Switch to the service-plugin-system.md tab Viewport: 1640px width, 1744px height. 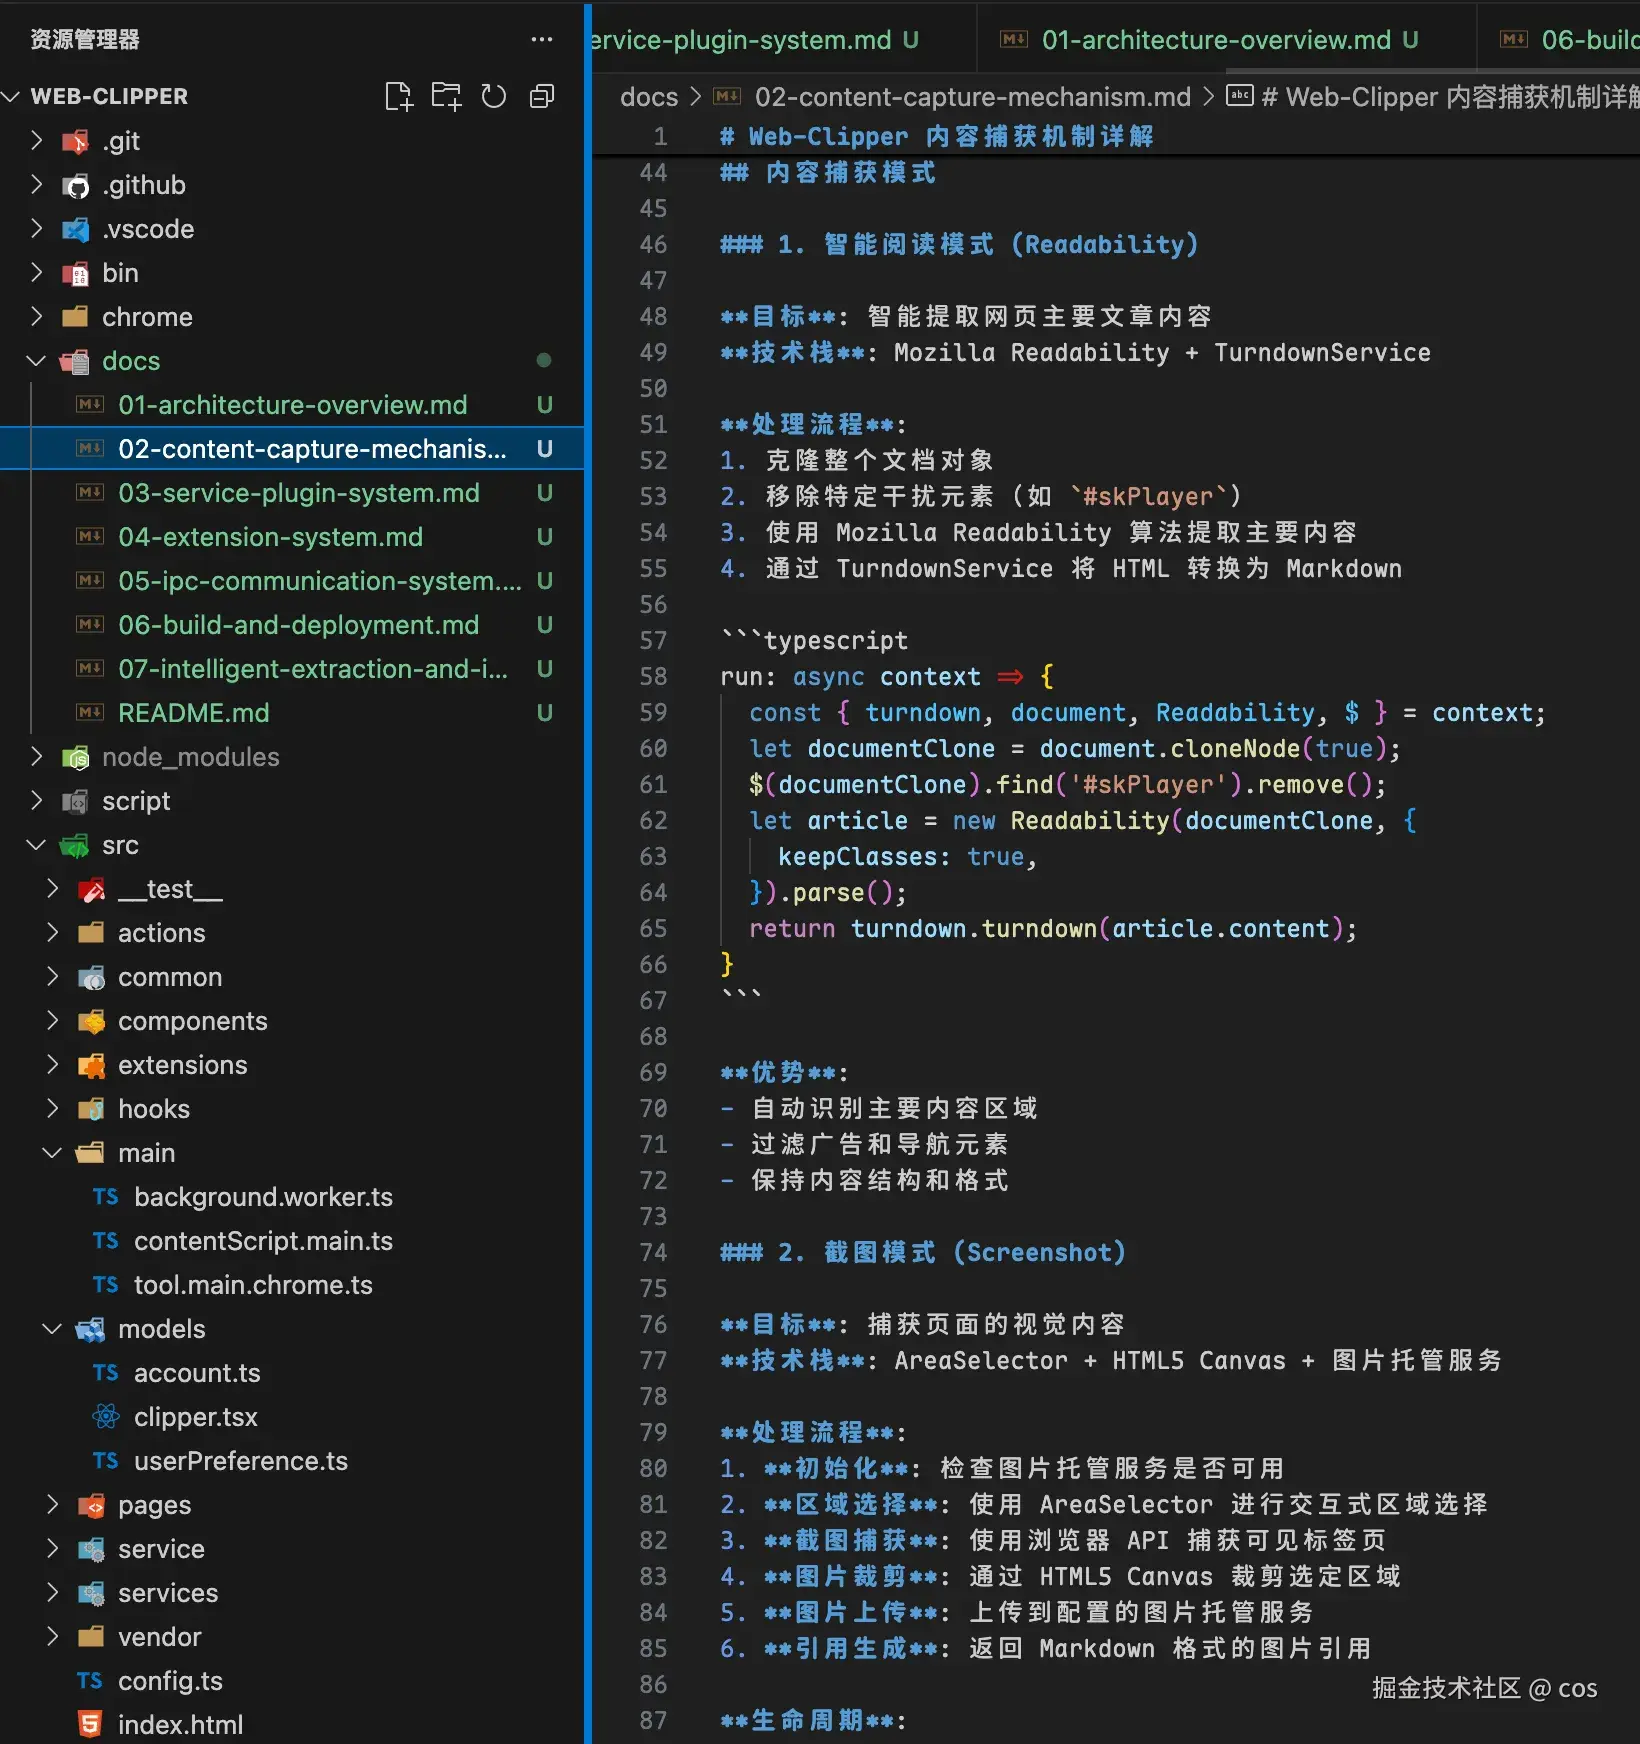pyautogui.click(x=783, y=40)
